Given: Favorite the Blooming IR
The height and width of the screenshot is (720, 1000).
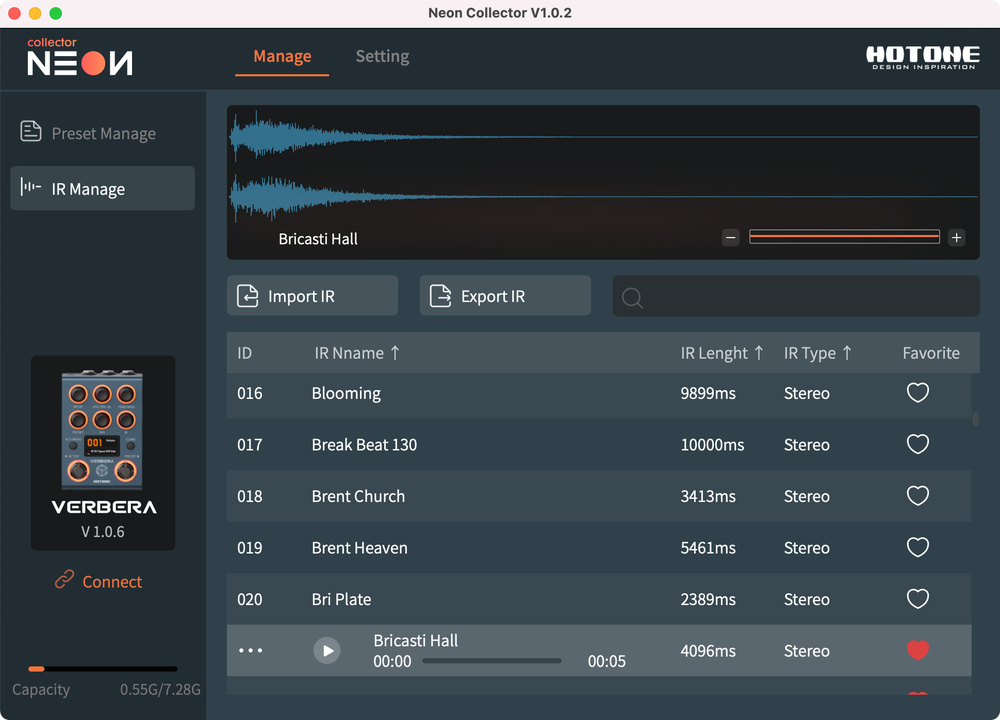Looking at the screenshot, I should click(917, 393).
